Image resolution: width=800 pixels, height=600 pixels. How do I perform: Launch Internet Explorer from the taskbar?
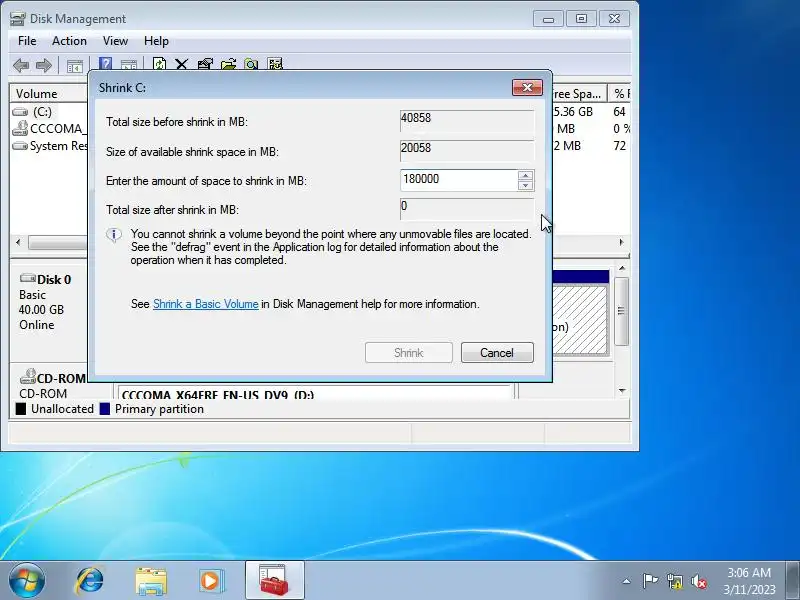[x=90, y=581]
